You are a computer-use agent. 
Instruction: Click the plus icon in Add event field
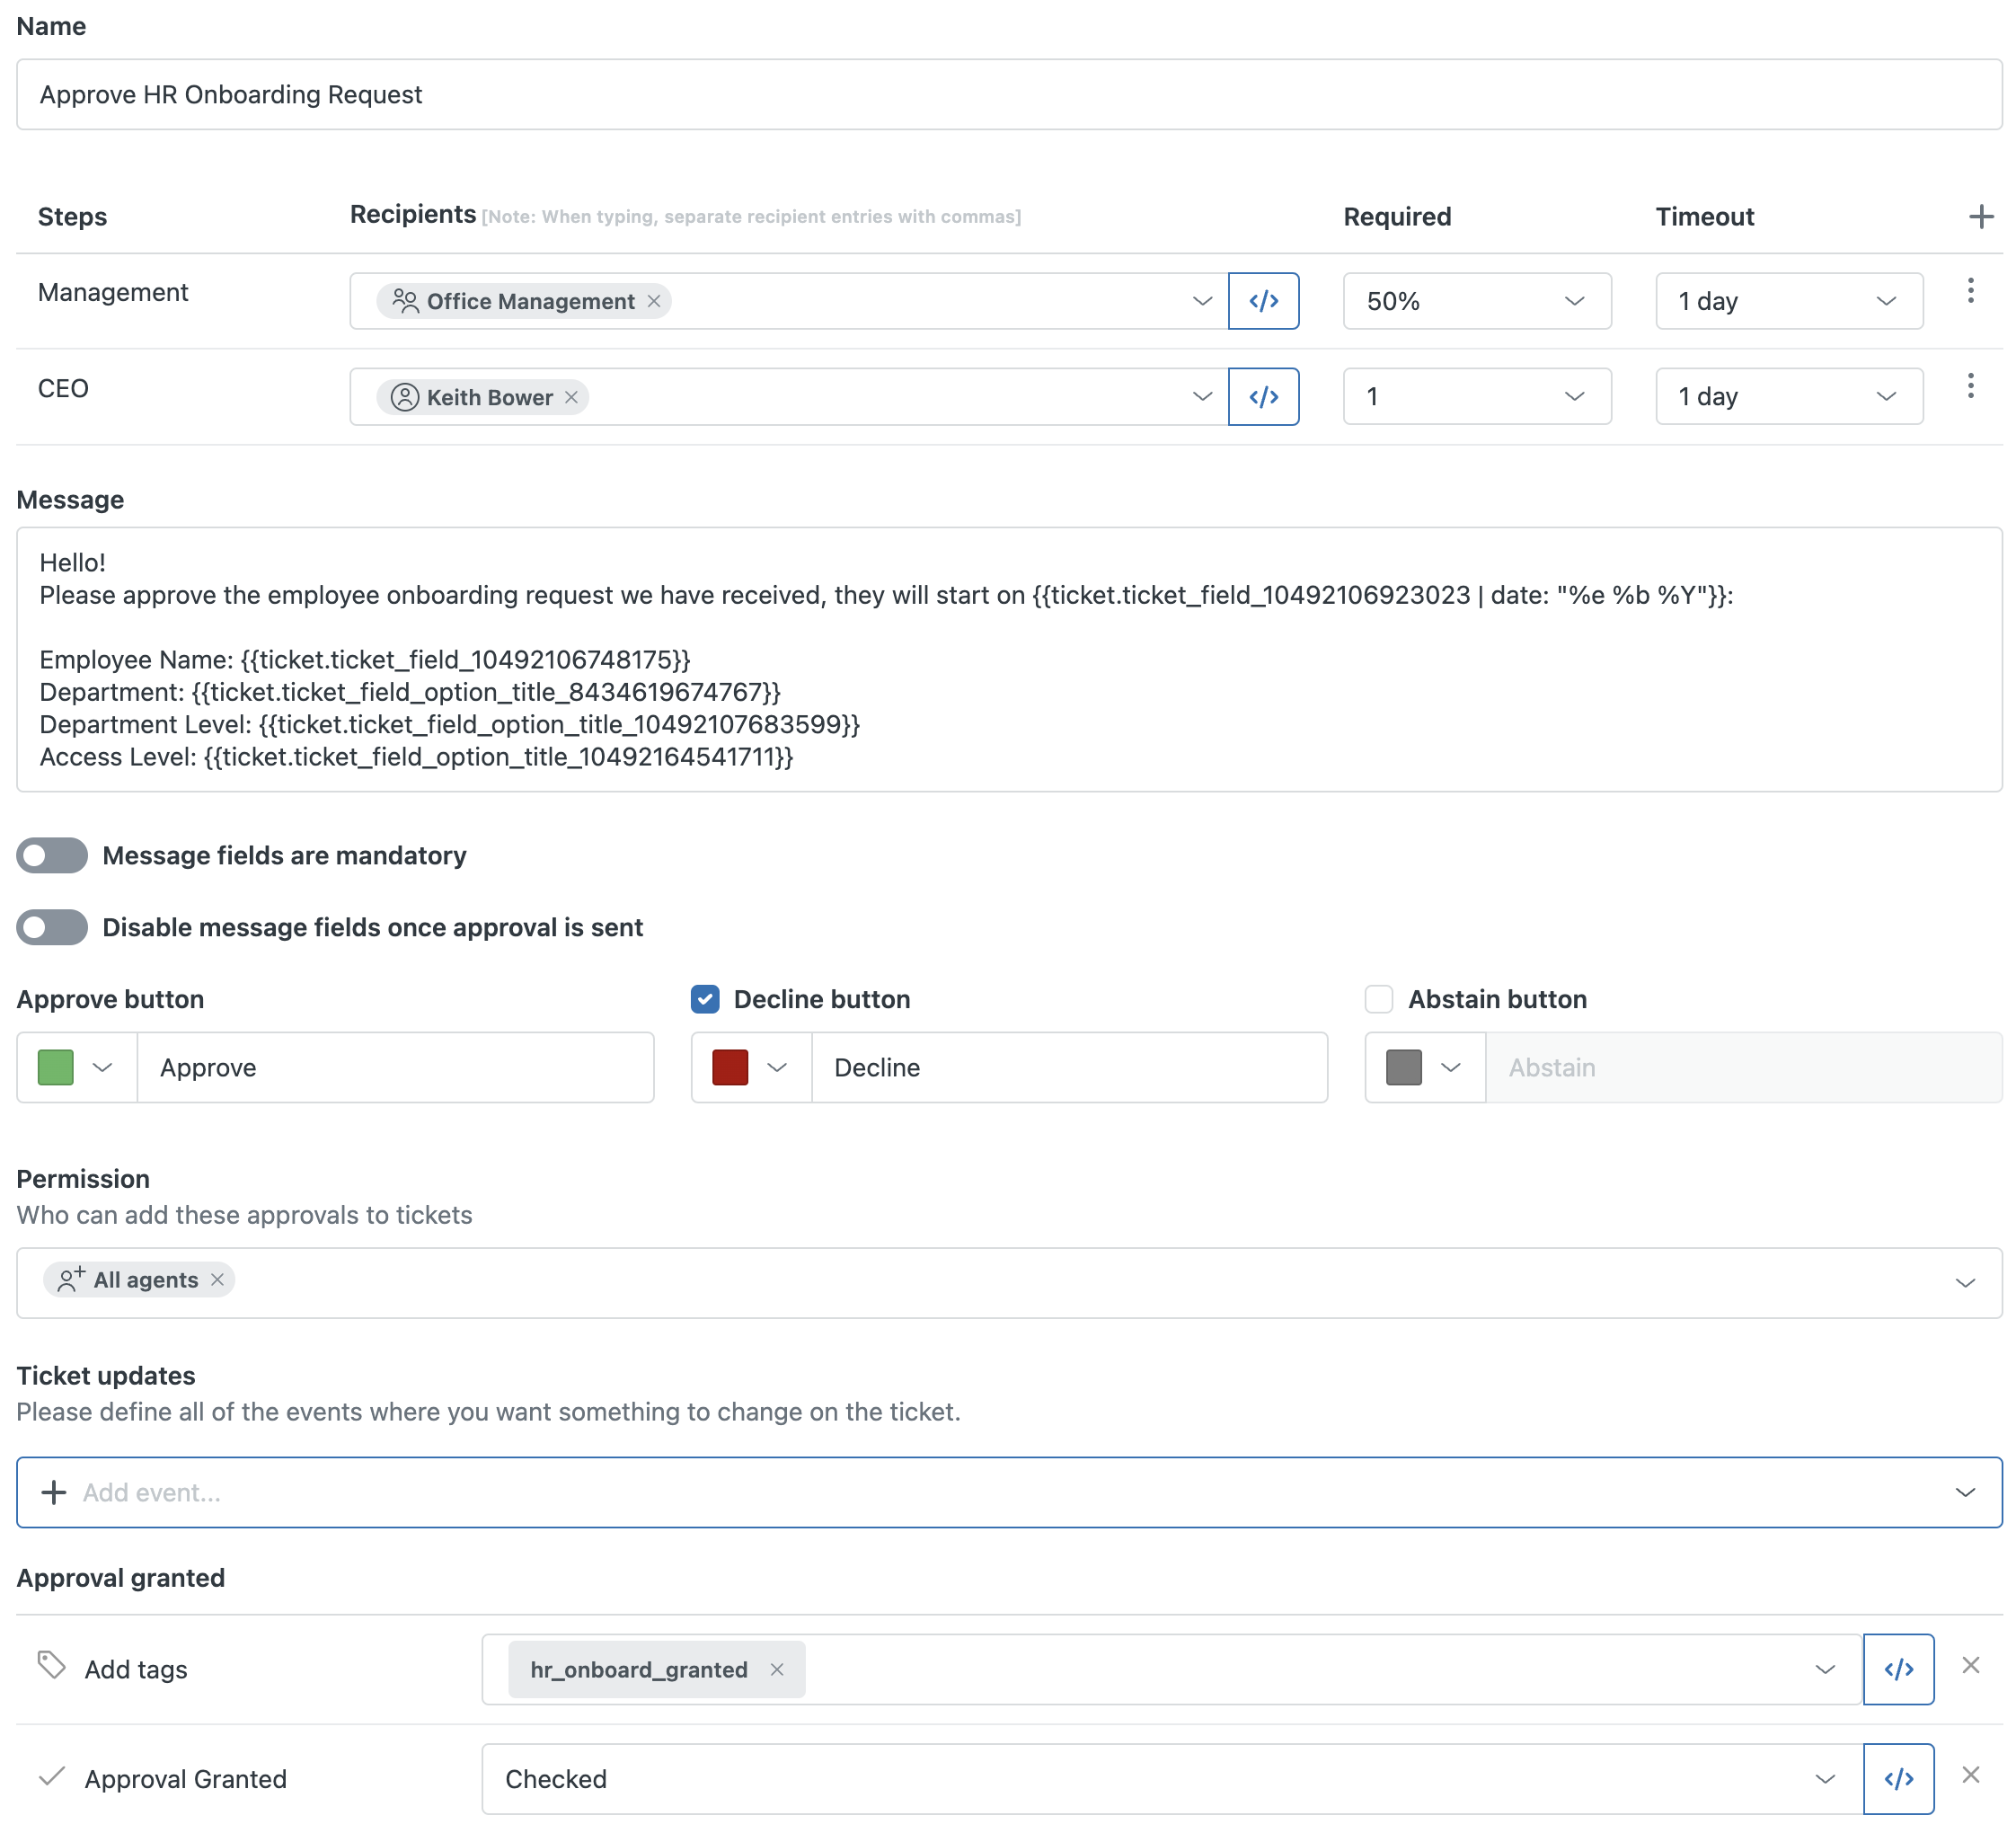pos(53,1492)
